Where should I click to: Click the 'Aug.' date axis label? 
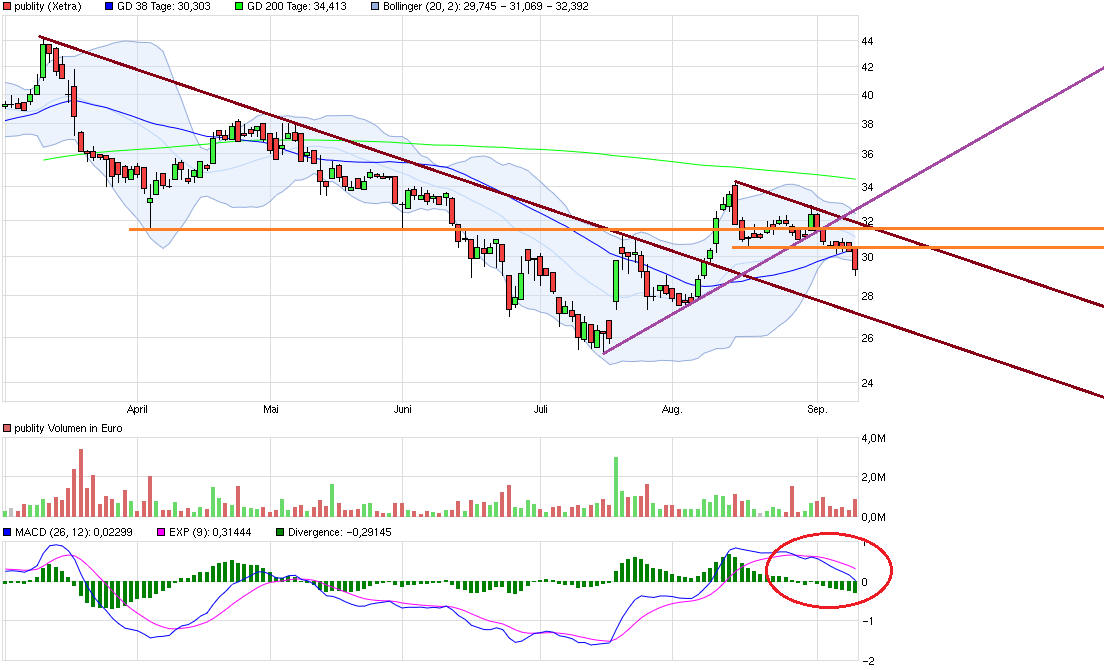coord(672,410)
